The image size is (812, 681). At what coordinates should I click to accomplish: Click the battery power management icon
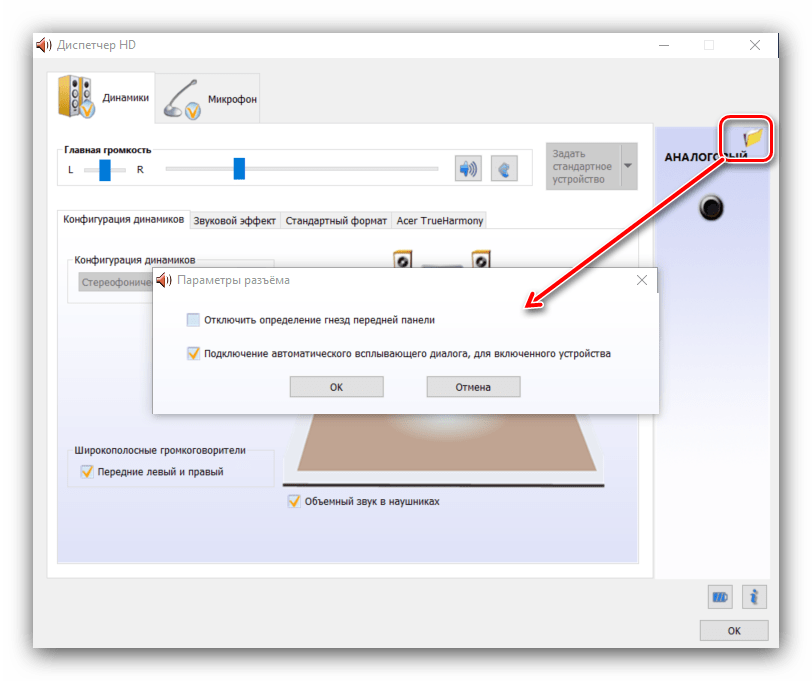720,597
